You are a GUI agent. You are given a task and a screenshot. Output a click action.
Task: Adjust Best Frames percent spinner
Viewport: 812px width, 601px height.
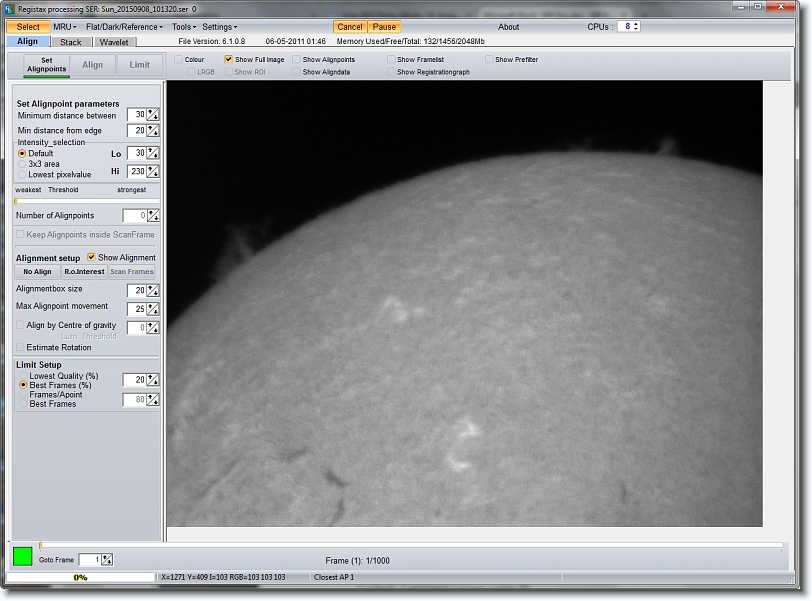[153, 380]
